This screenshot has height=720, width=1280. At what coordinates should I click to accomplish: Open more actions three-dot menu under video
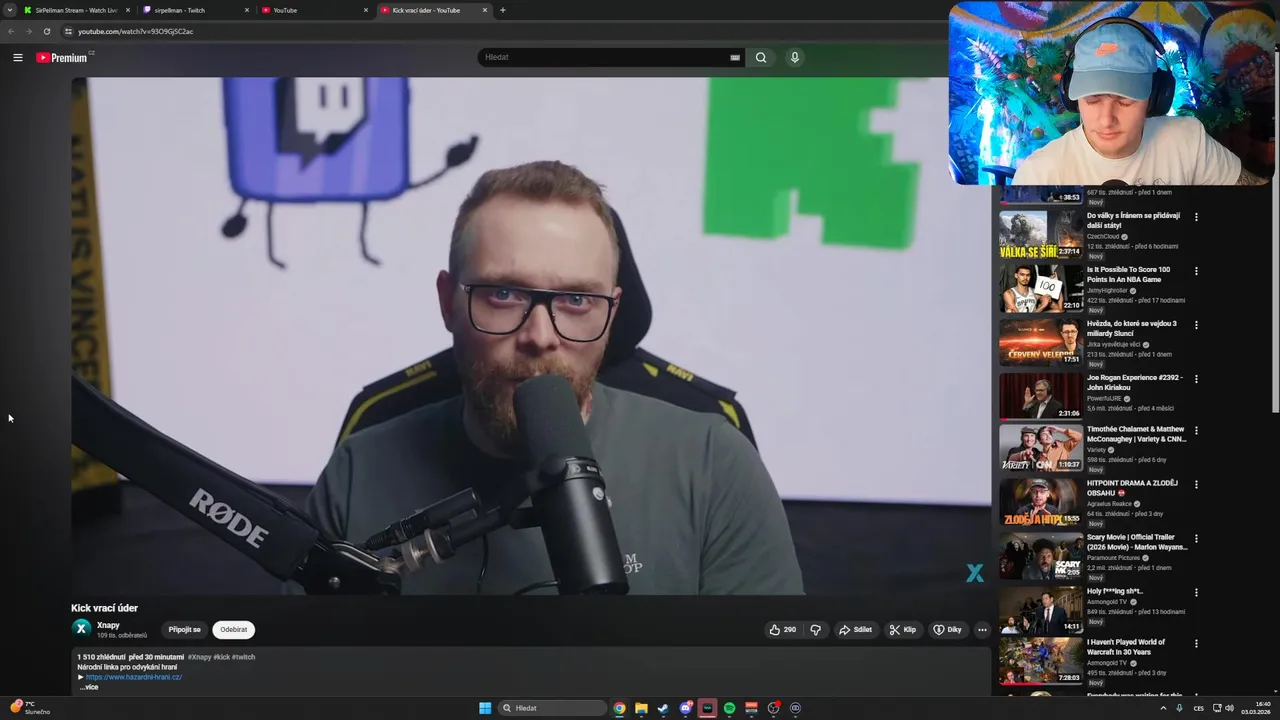pyautogui.click(x=982, y=630)
